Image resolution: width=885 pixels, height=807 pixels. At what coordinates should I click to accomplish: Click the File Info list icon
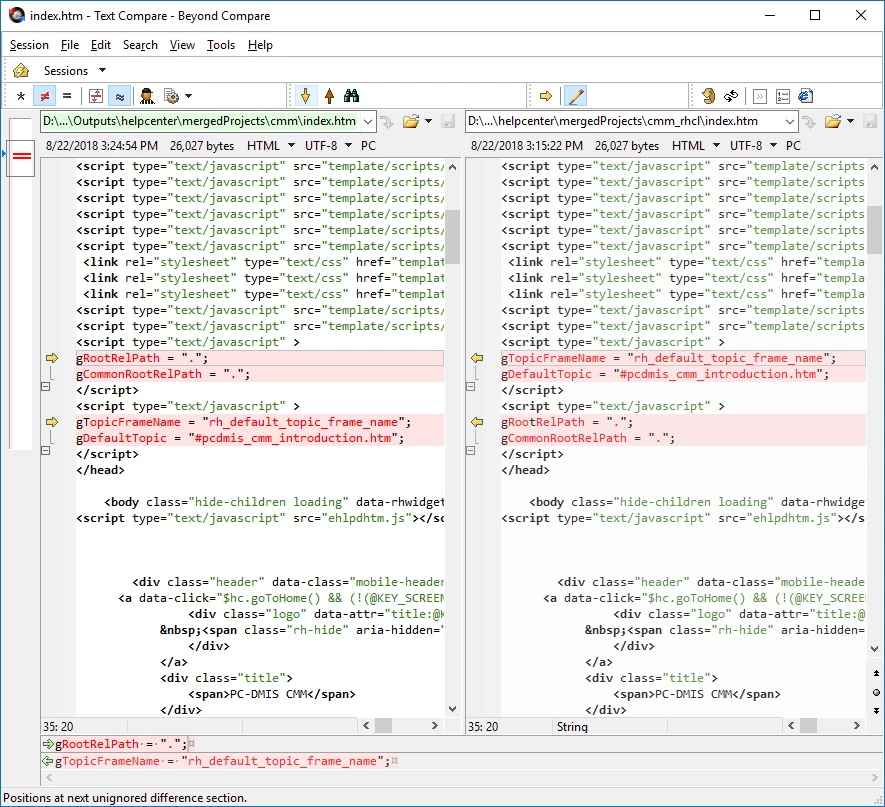pyautogui.click(x=783, y=97)
